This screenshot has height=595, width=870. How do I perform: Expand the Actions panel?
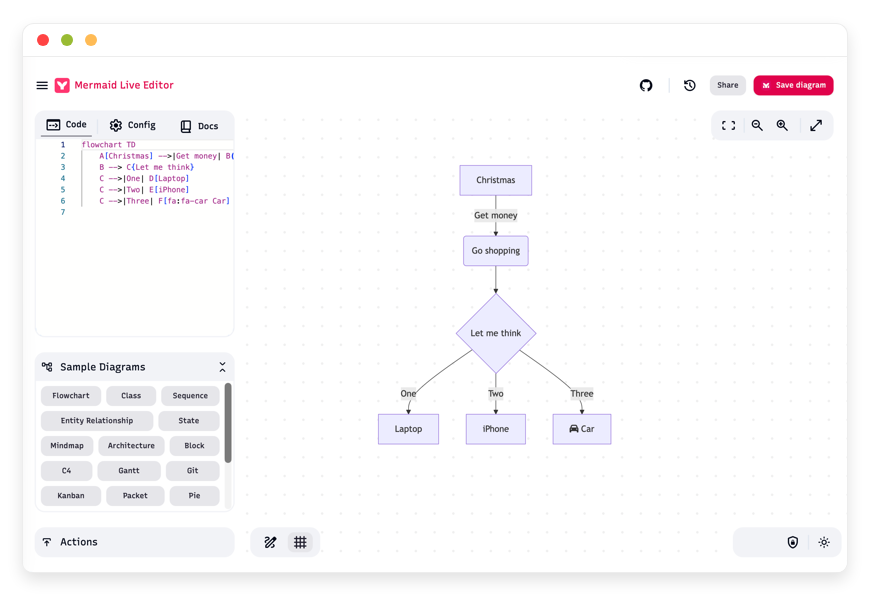click(134, 542)
